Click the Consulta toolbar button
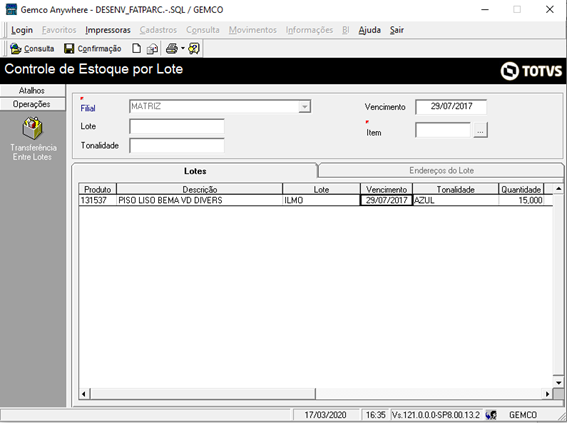Viewport: 567px width, 423px height. pyautogui.click(x=32, y=48)
